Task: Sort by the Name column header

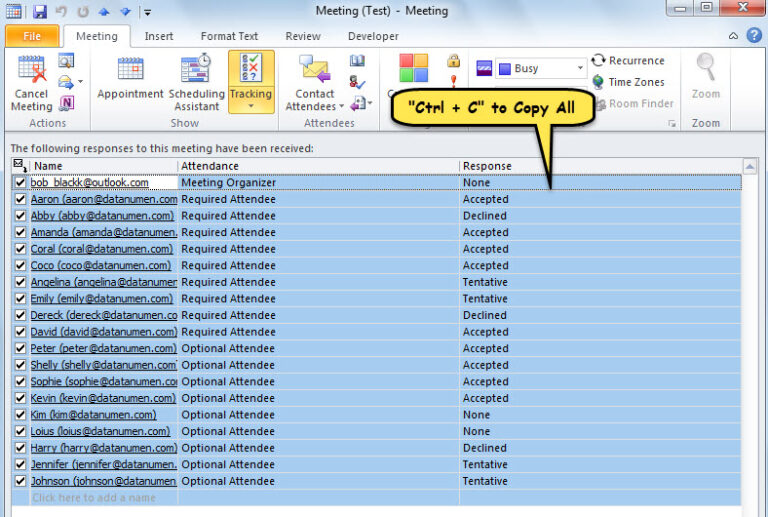Action: tap(103, 166)
